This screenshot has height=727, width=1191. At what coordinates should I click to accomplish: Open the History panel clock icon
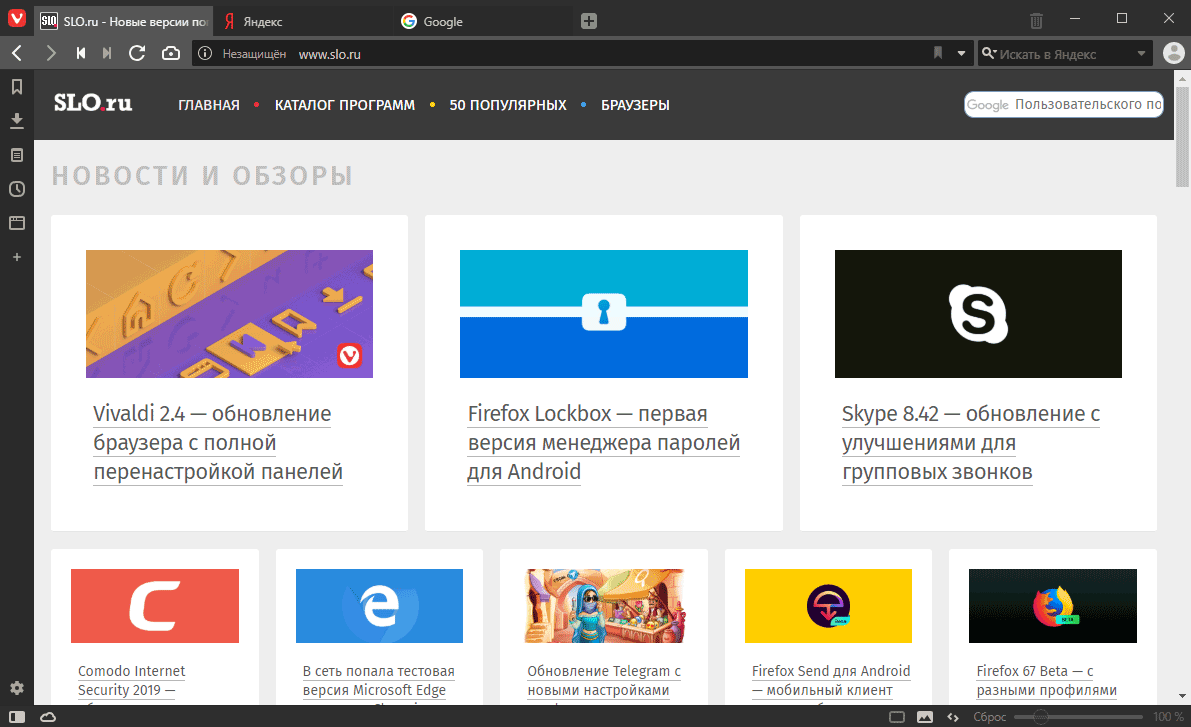[17, 189]
